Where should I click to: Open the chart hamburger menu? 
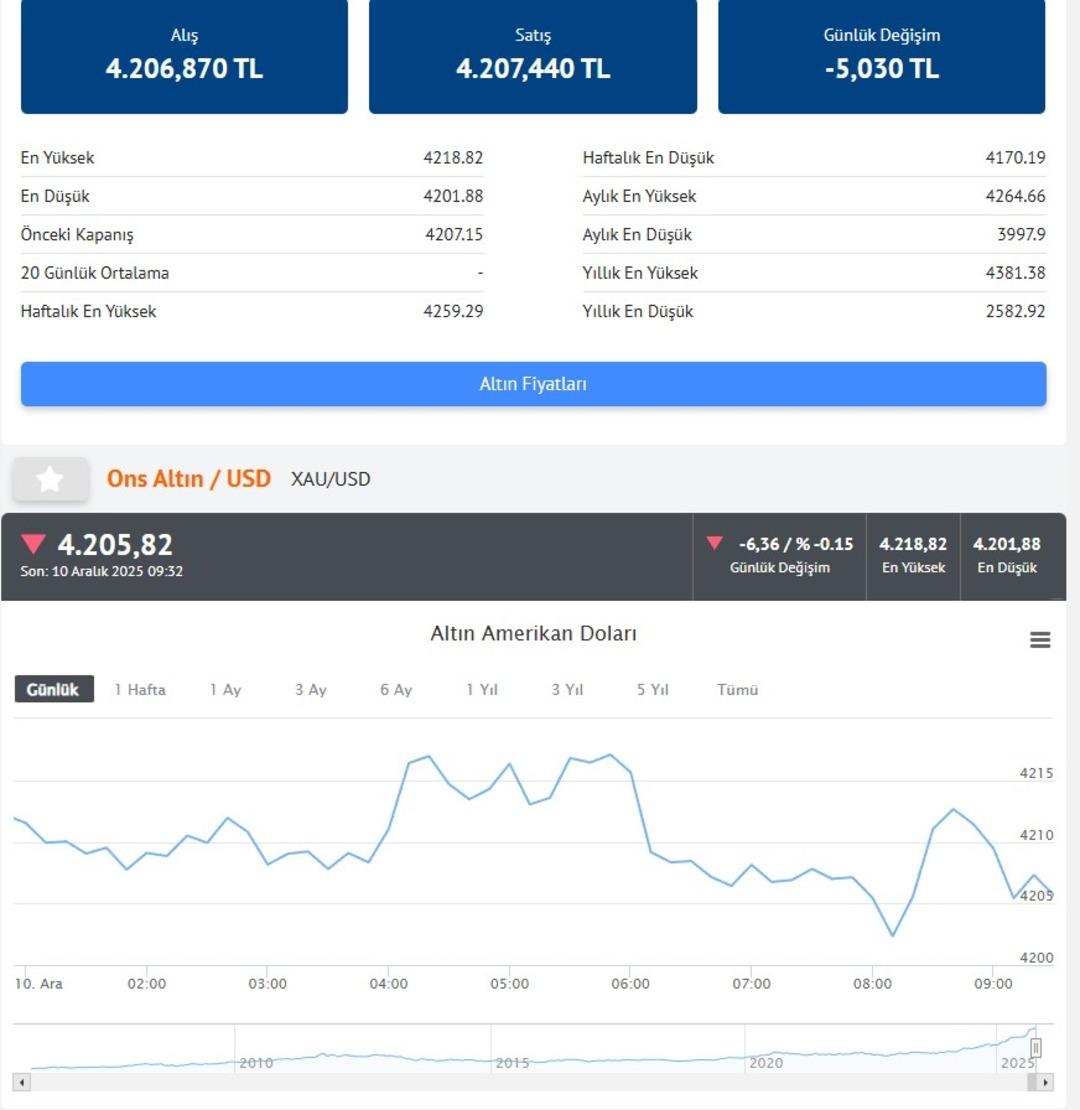1040,640
